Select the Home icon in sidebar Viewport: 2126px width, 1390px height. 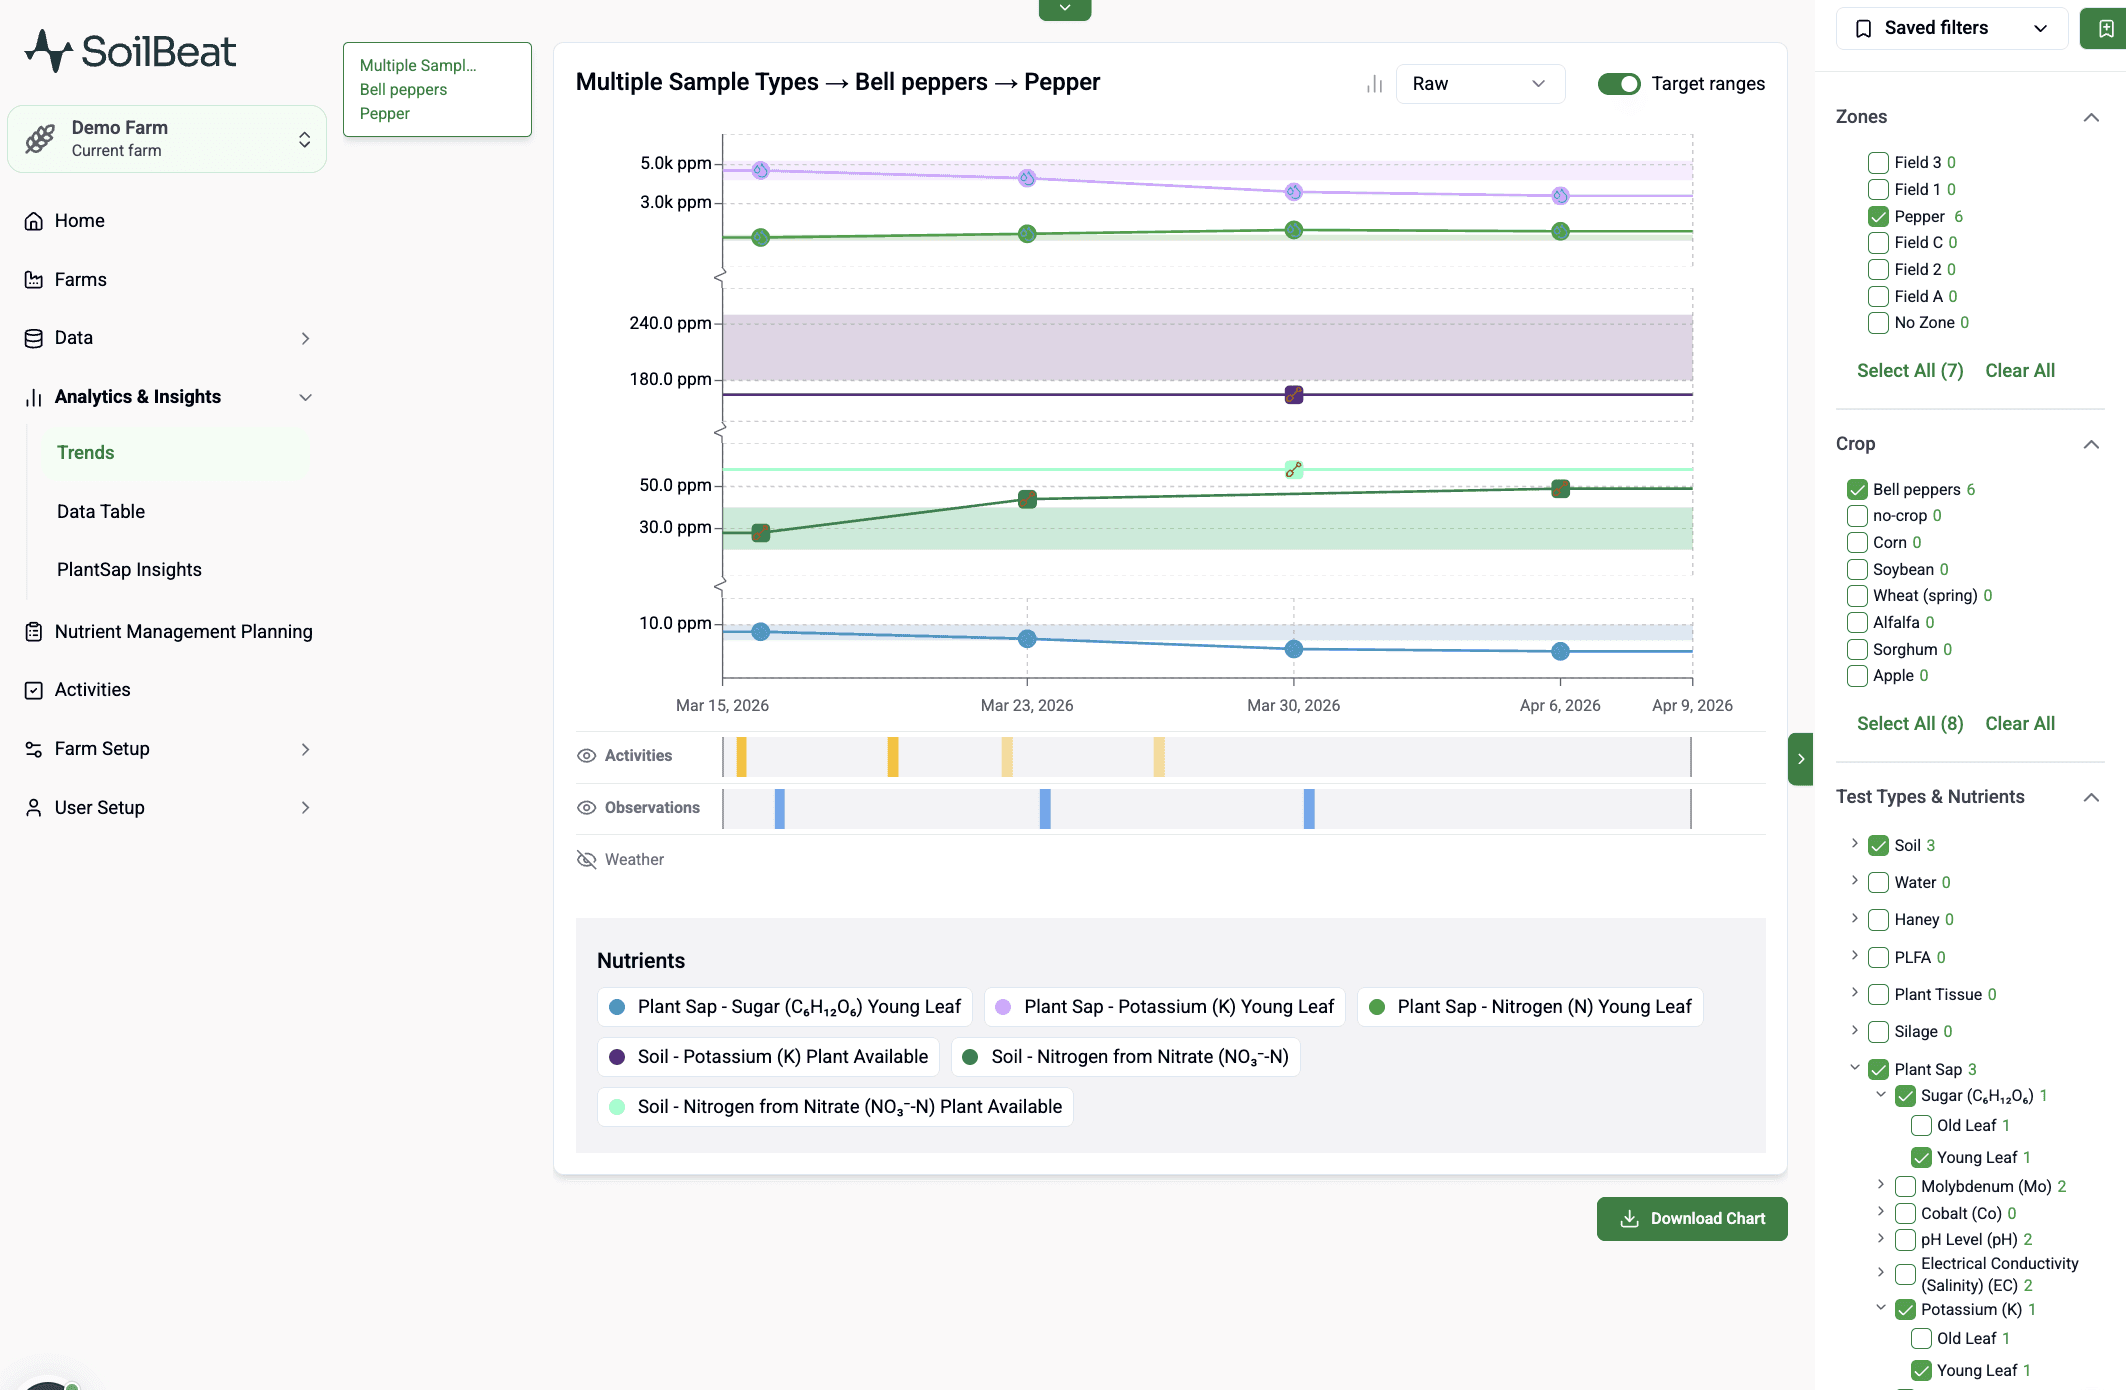33,220
